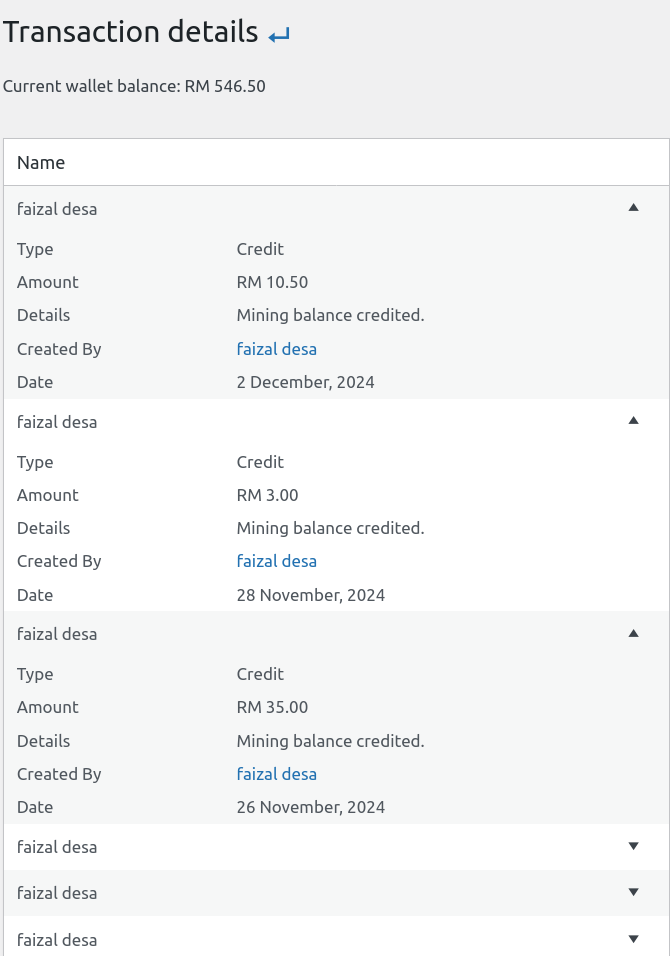
Task: Select the name in the third transaction row
Action: click(57, 634)
